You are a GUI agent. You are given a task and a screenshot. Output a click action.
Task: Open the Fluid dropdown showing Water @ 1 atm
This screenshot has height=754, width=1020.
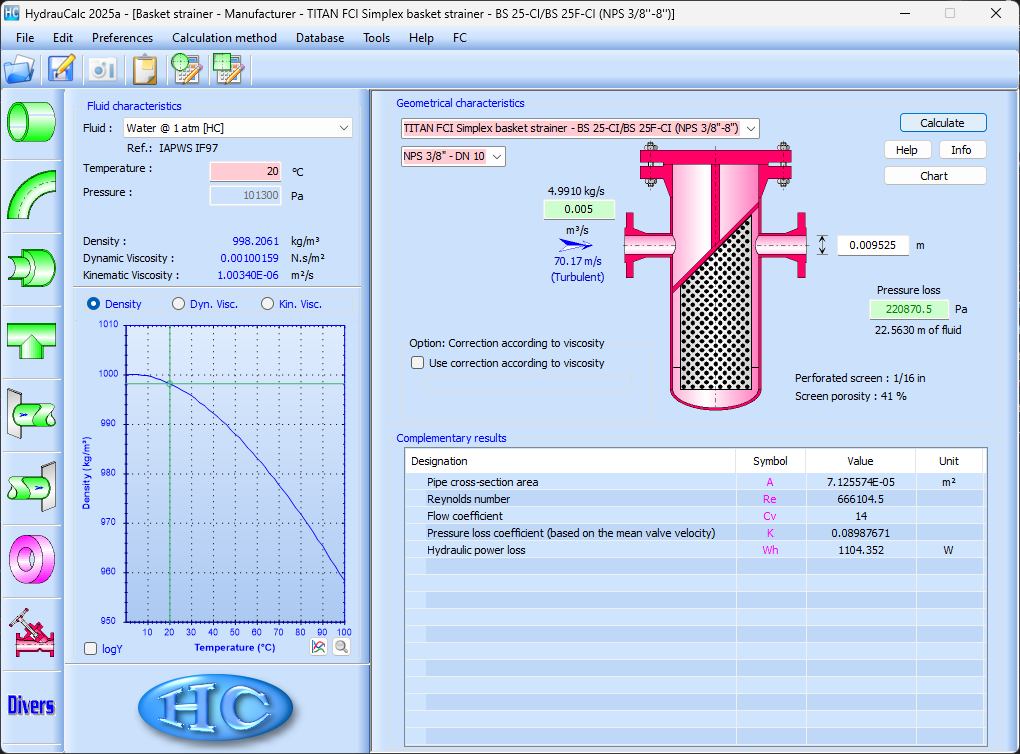click(343, 128)
